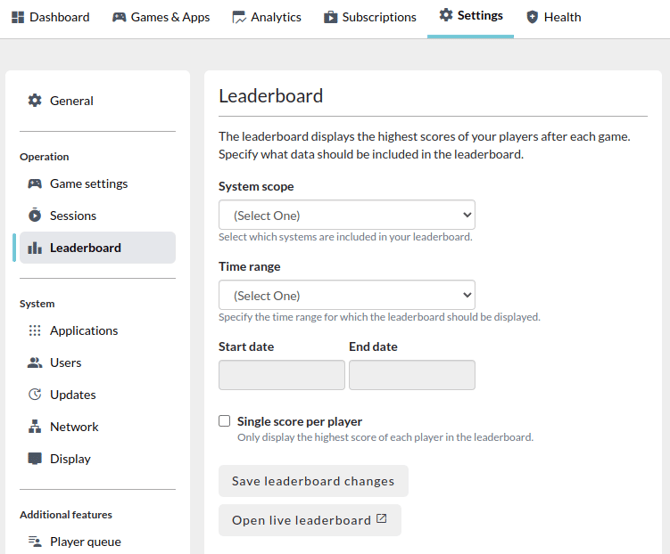The image size is (670, 554).
Task: Save leaderboard changes
Action: (313, 481)
